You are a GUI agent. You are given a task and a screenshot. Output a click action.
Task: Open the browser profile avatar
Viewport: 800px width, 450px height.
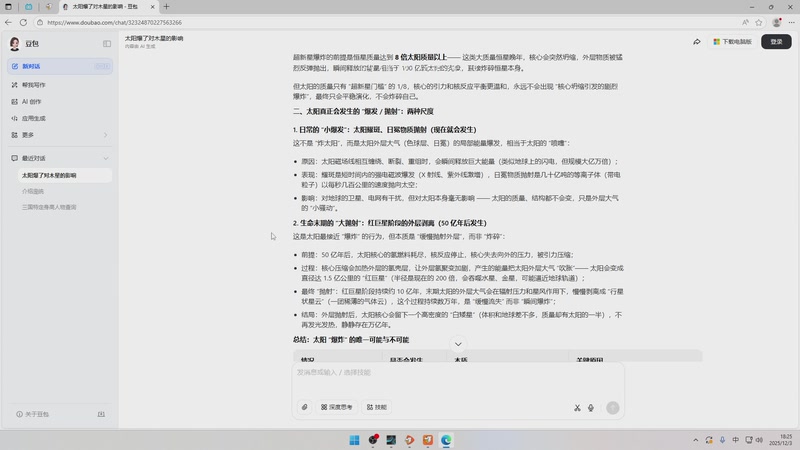(777, 22)
